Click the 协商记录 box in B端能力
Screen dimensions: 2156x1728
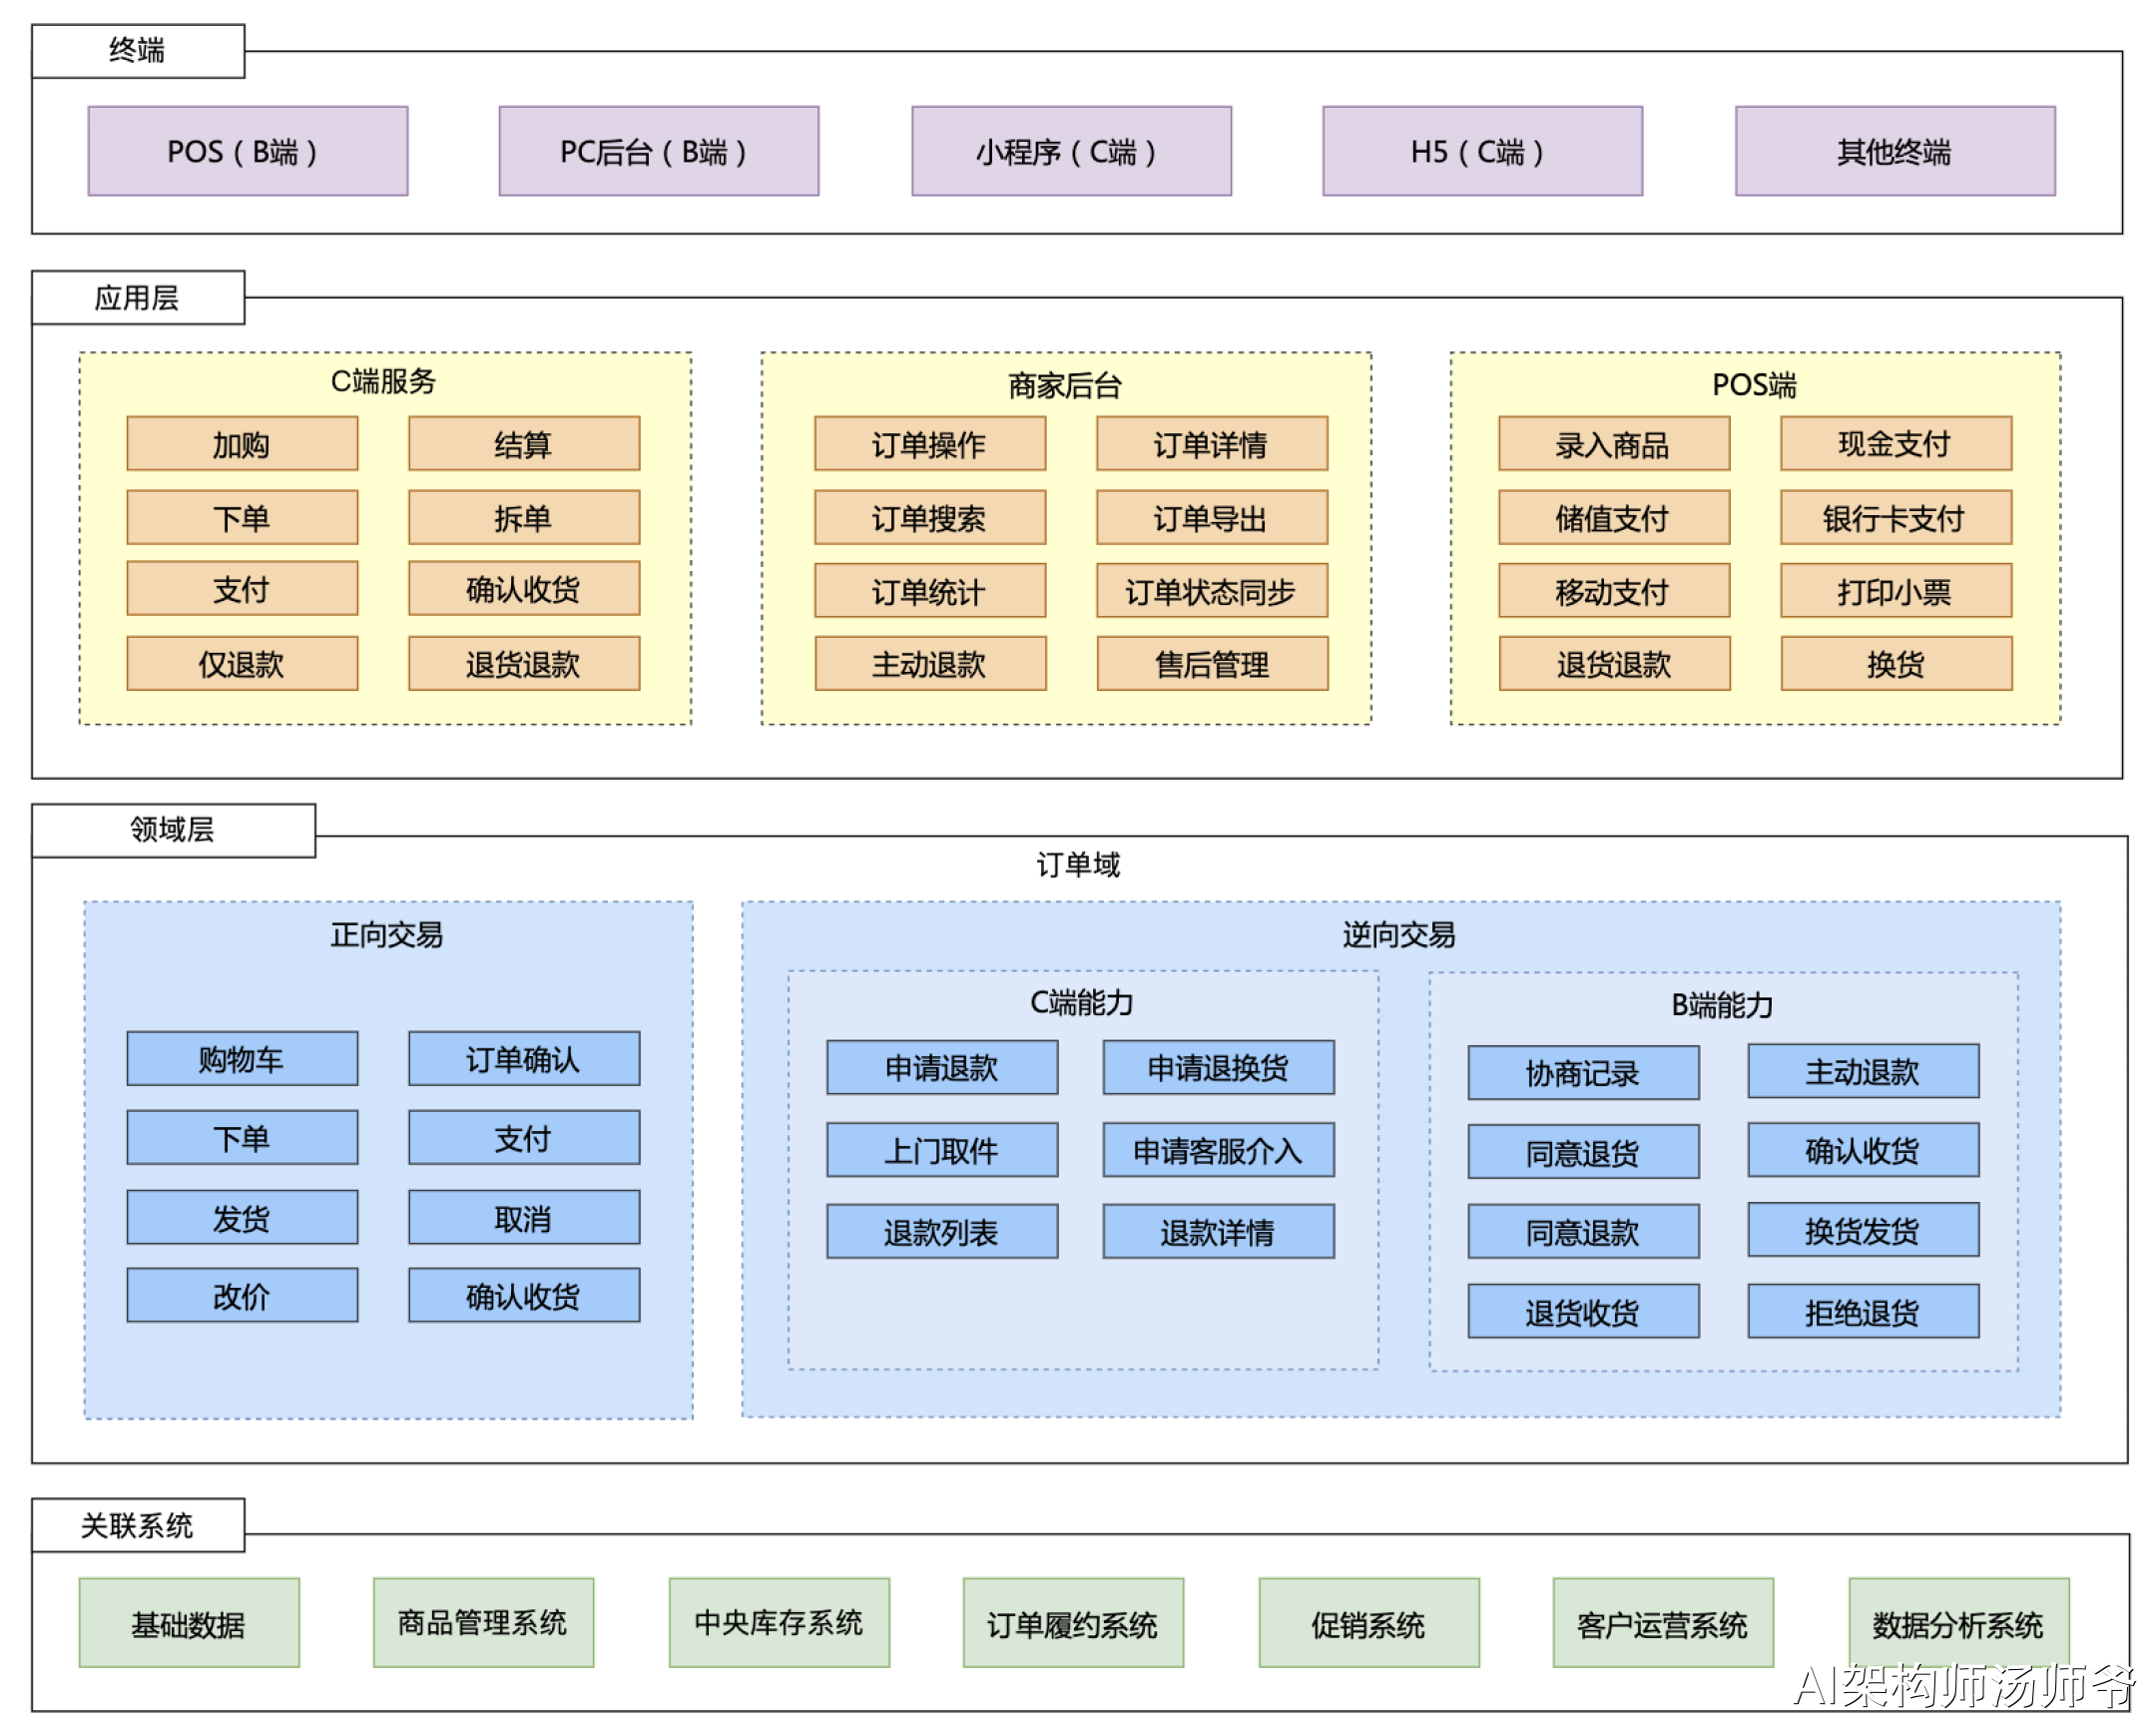(x=1583, y=1073)
